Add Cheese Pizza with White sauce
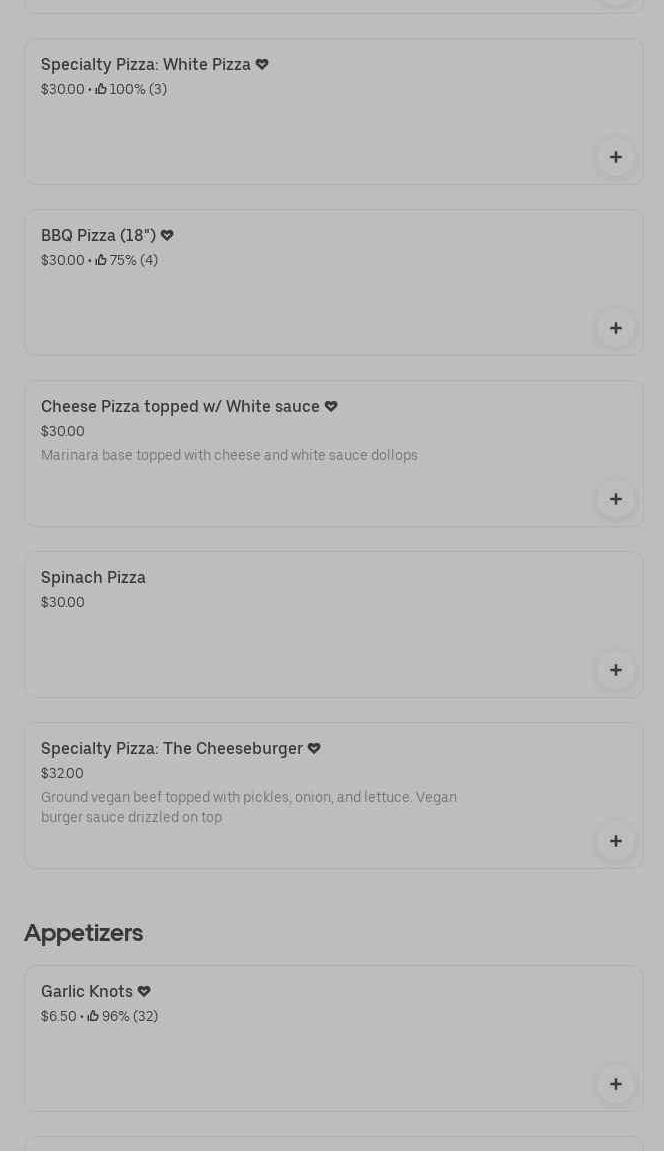 615,499
